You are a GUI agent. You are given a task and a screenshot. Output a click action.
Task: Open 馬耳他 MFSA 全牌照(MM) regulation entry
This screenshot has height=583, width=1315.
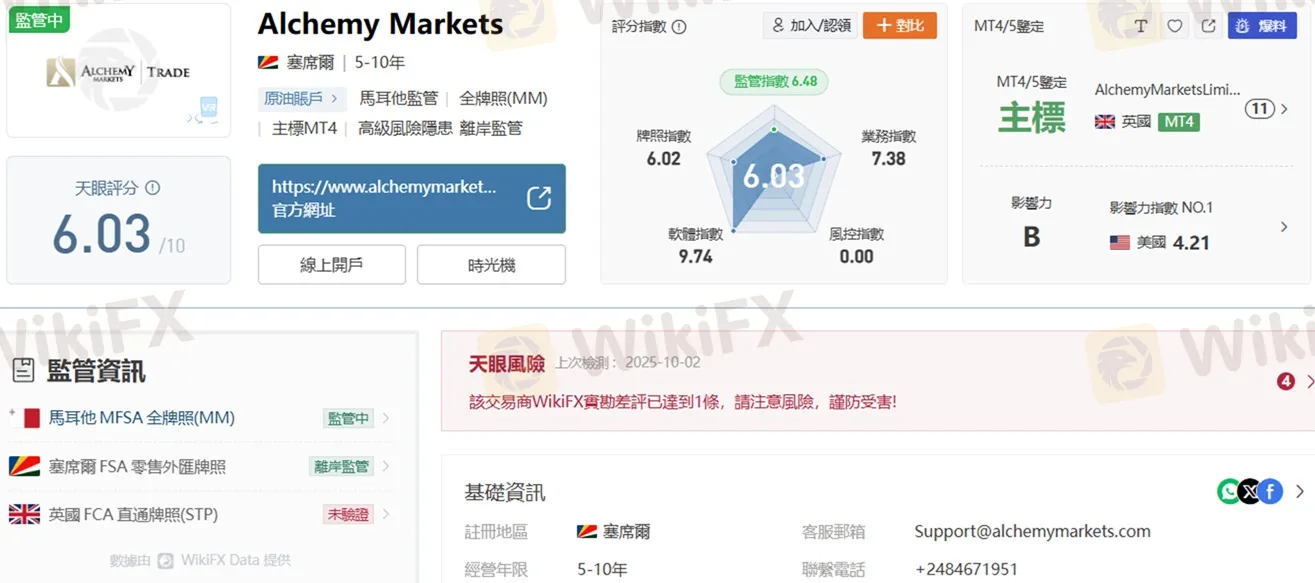pos(200,418)
